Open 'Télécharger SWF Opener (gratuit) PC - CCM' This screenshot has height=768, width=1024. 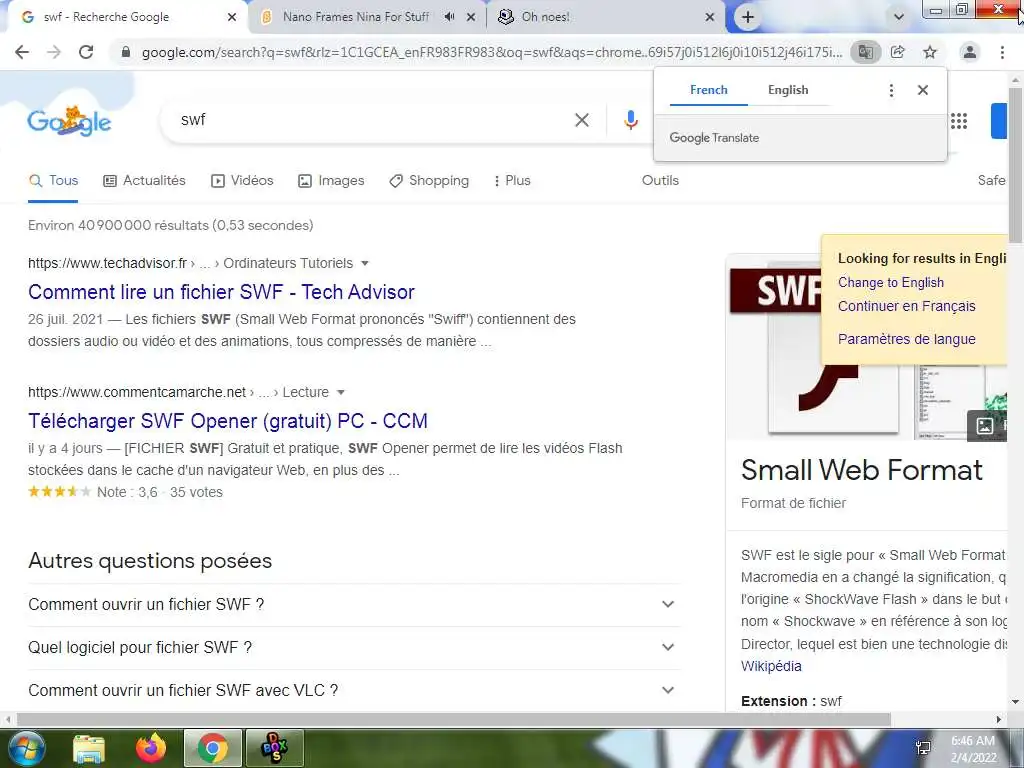pyautogui.click(x=228, y=421)
